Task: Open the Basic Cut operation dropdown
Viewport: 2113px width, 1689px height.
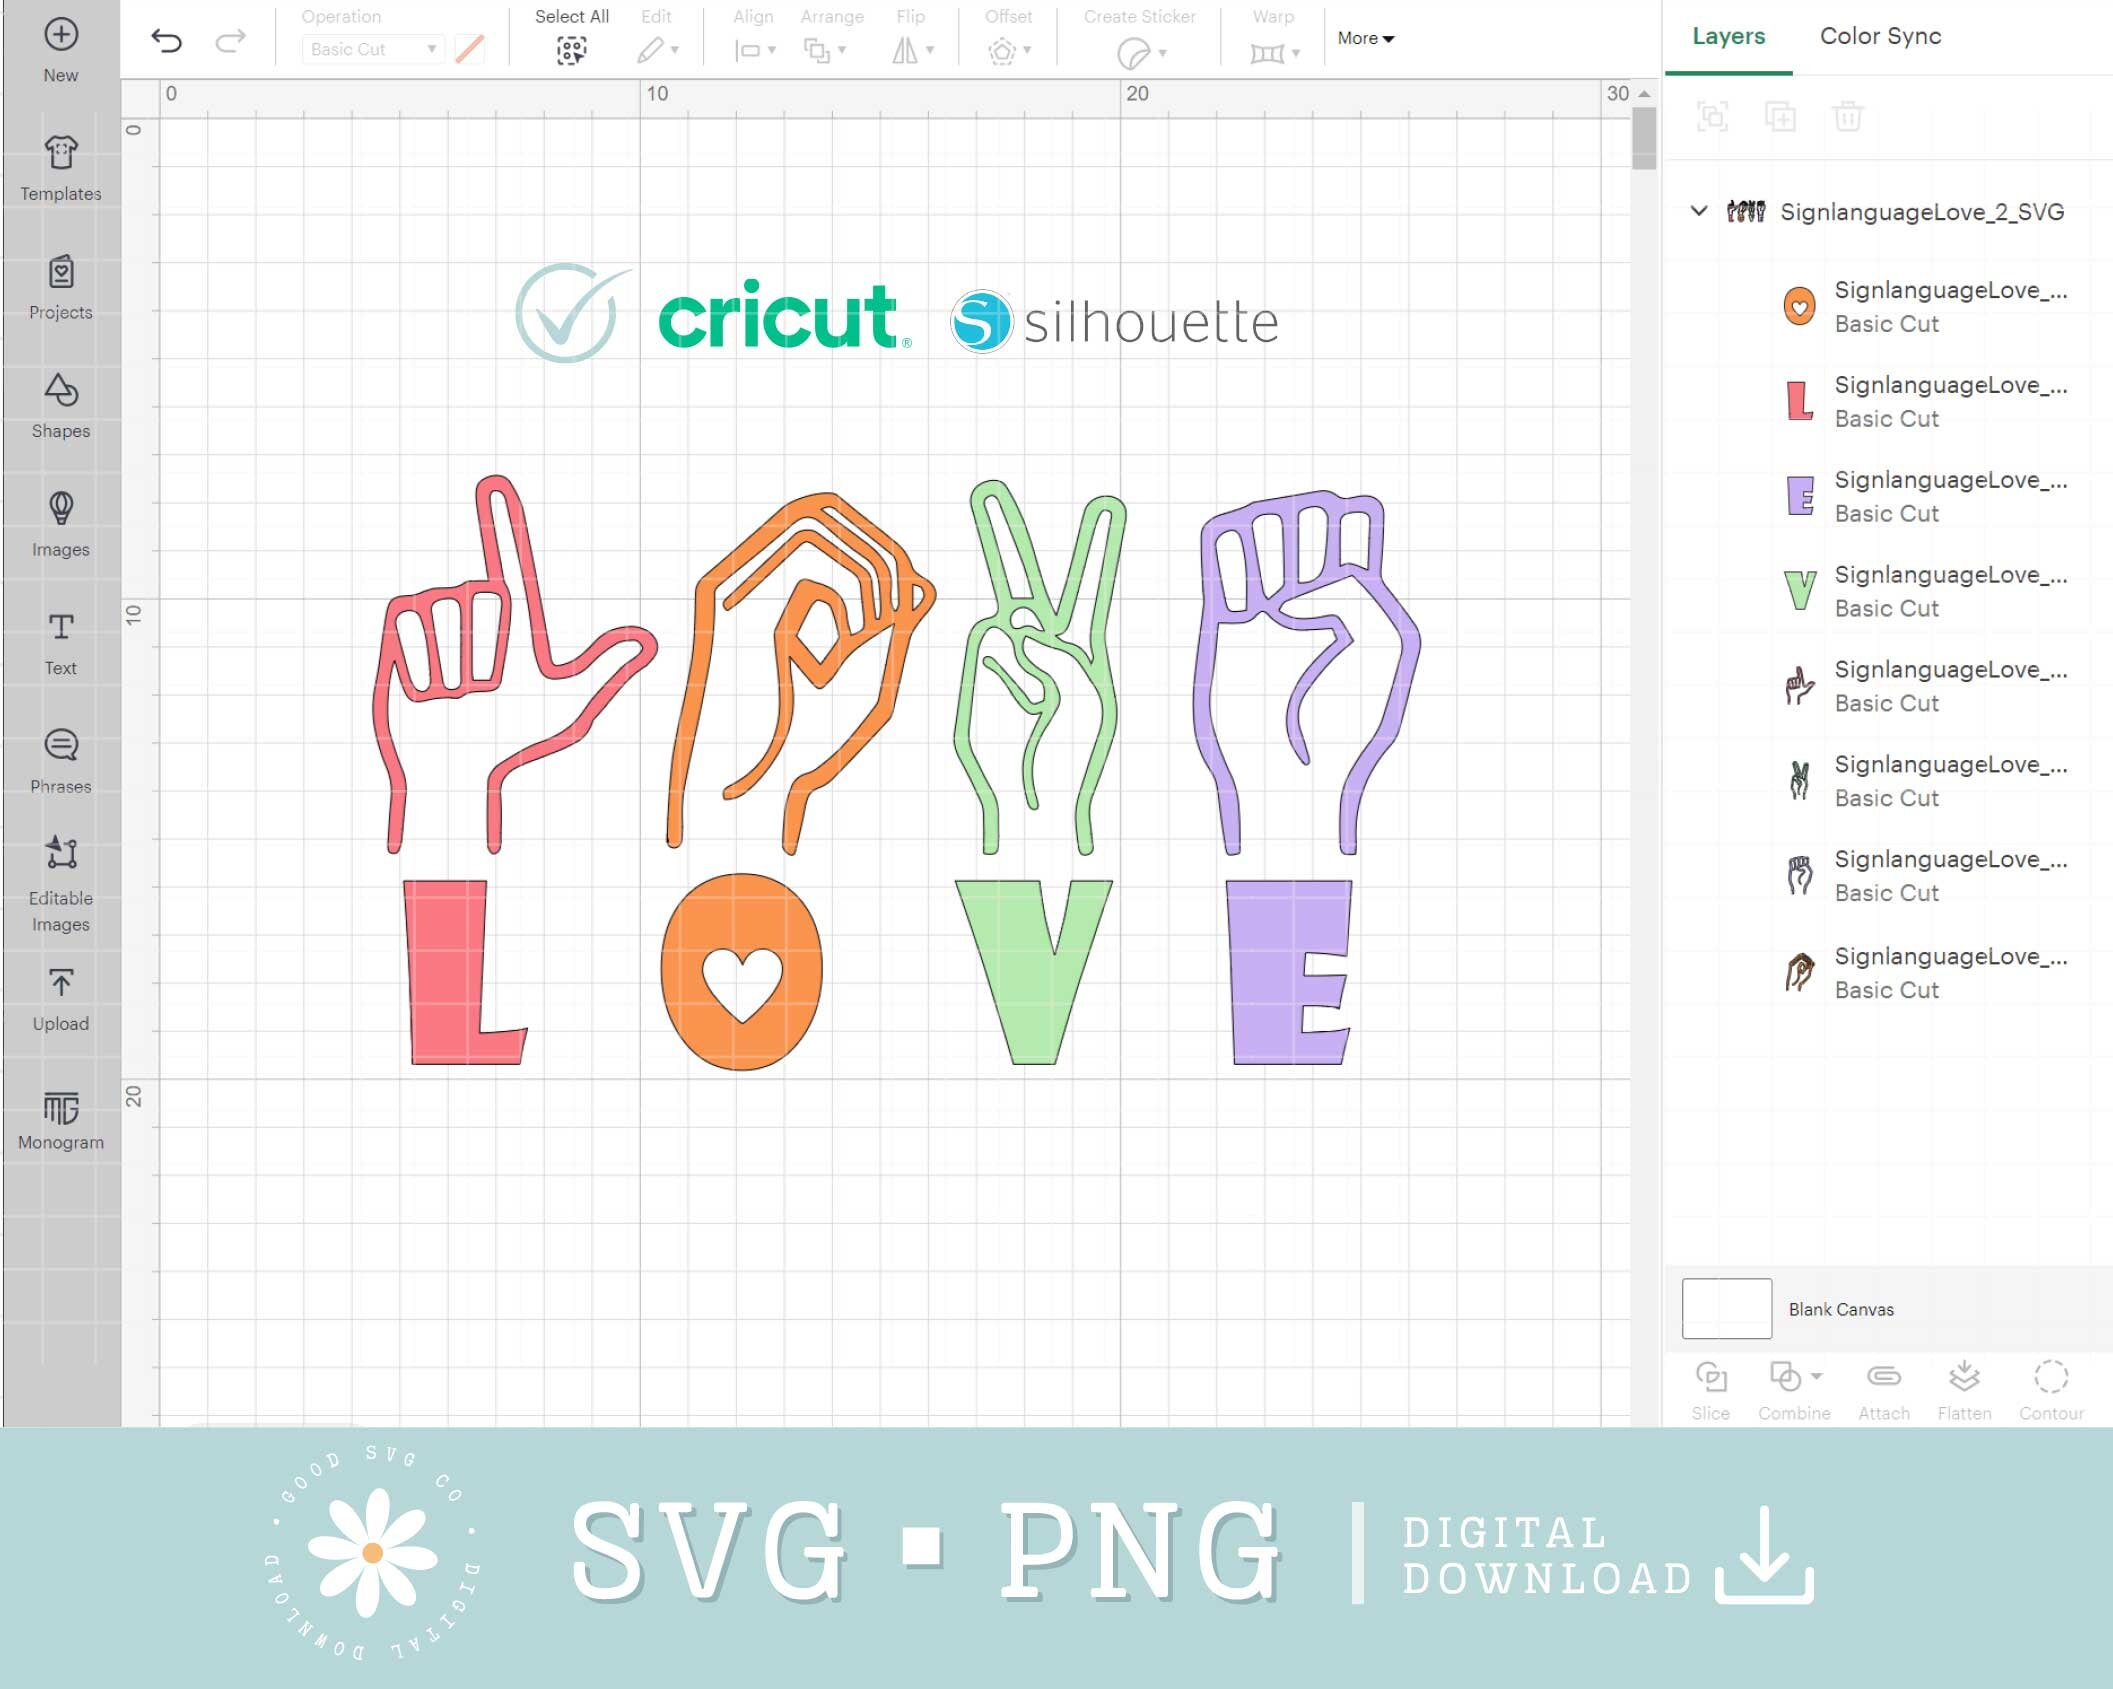Action: (x=371, y=49)
